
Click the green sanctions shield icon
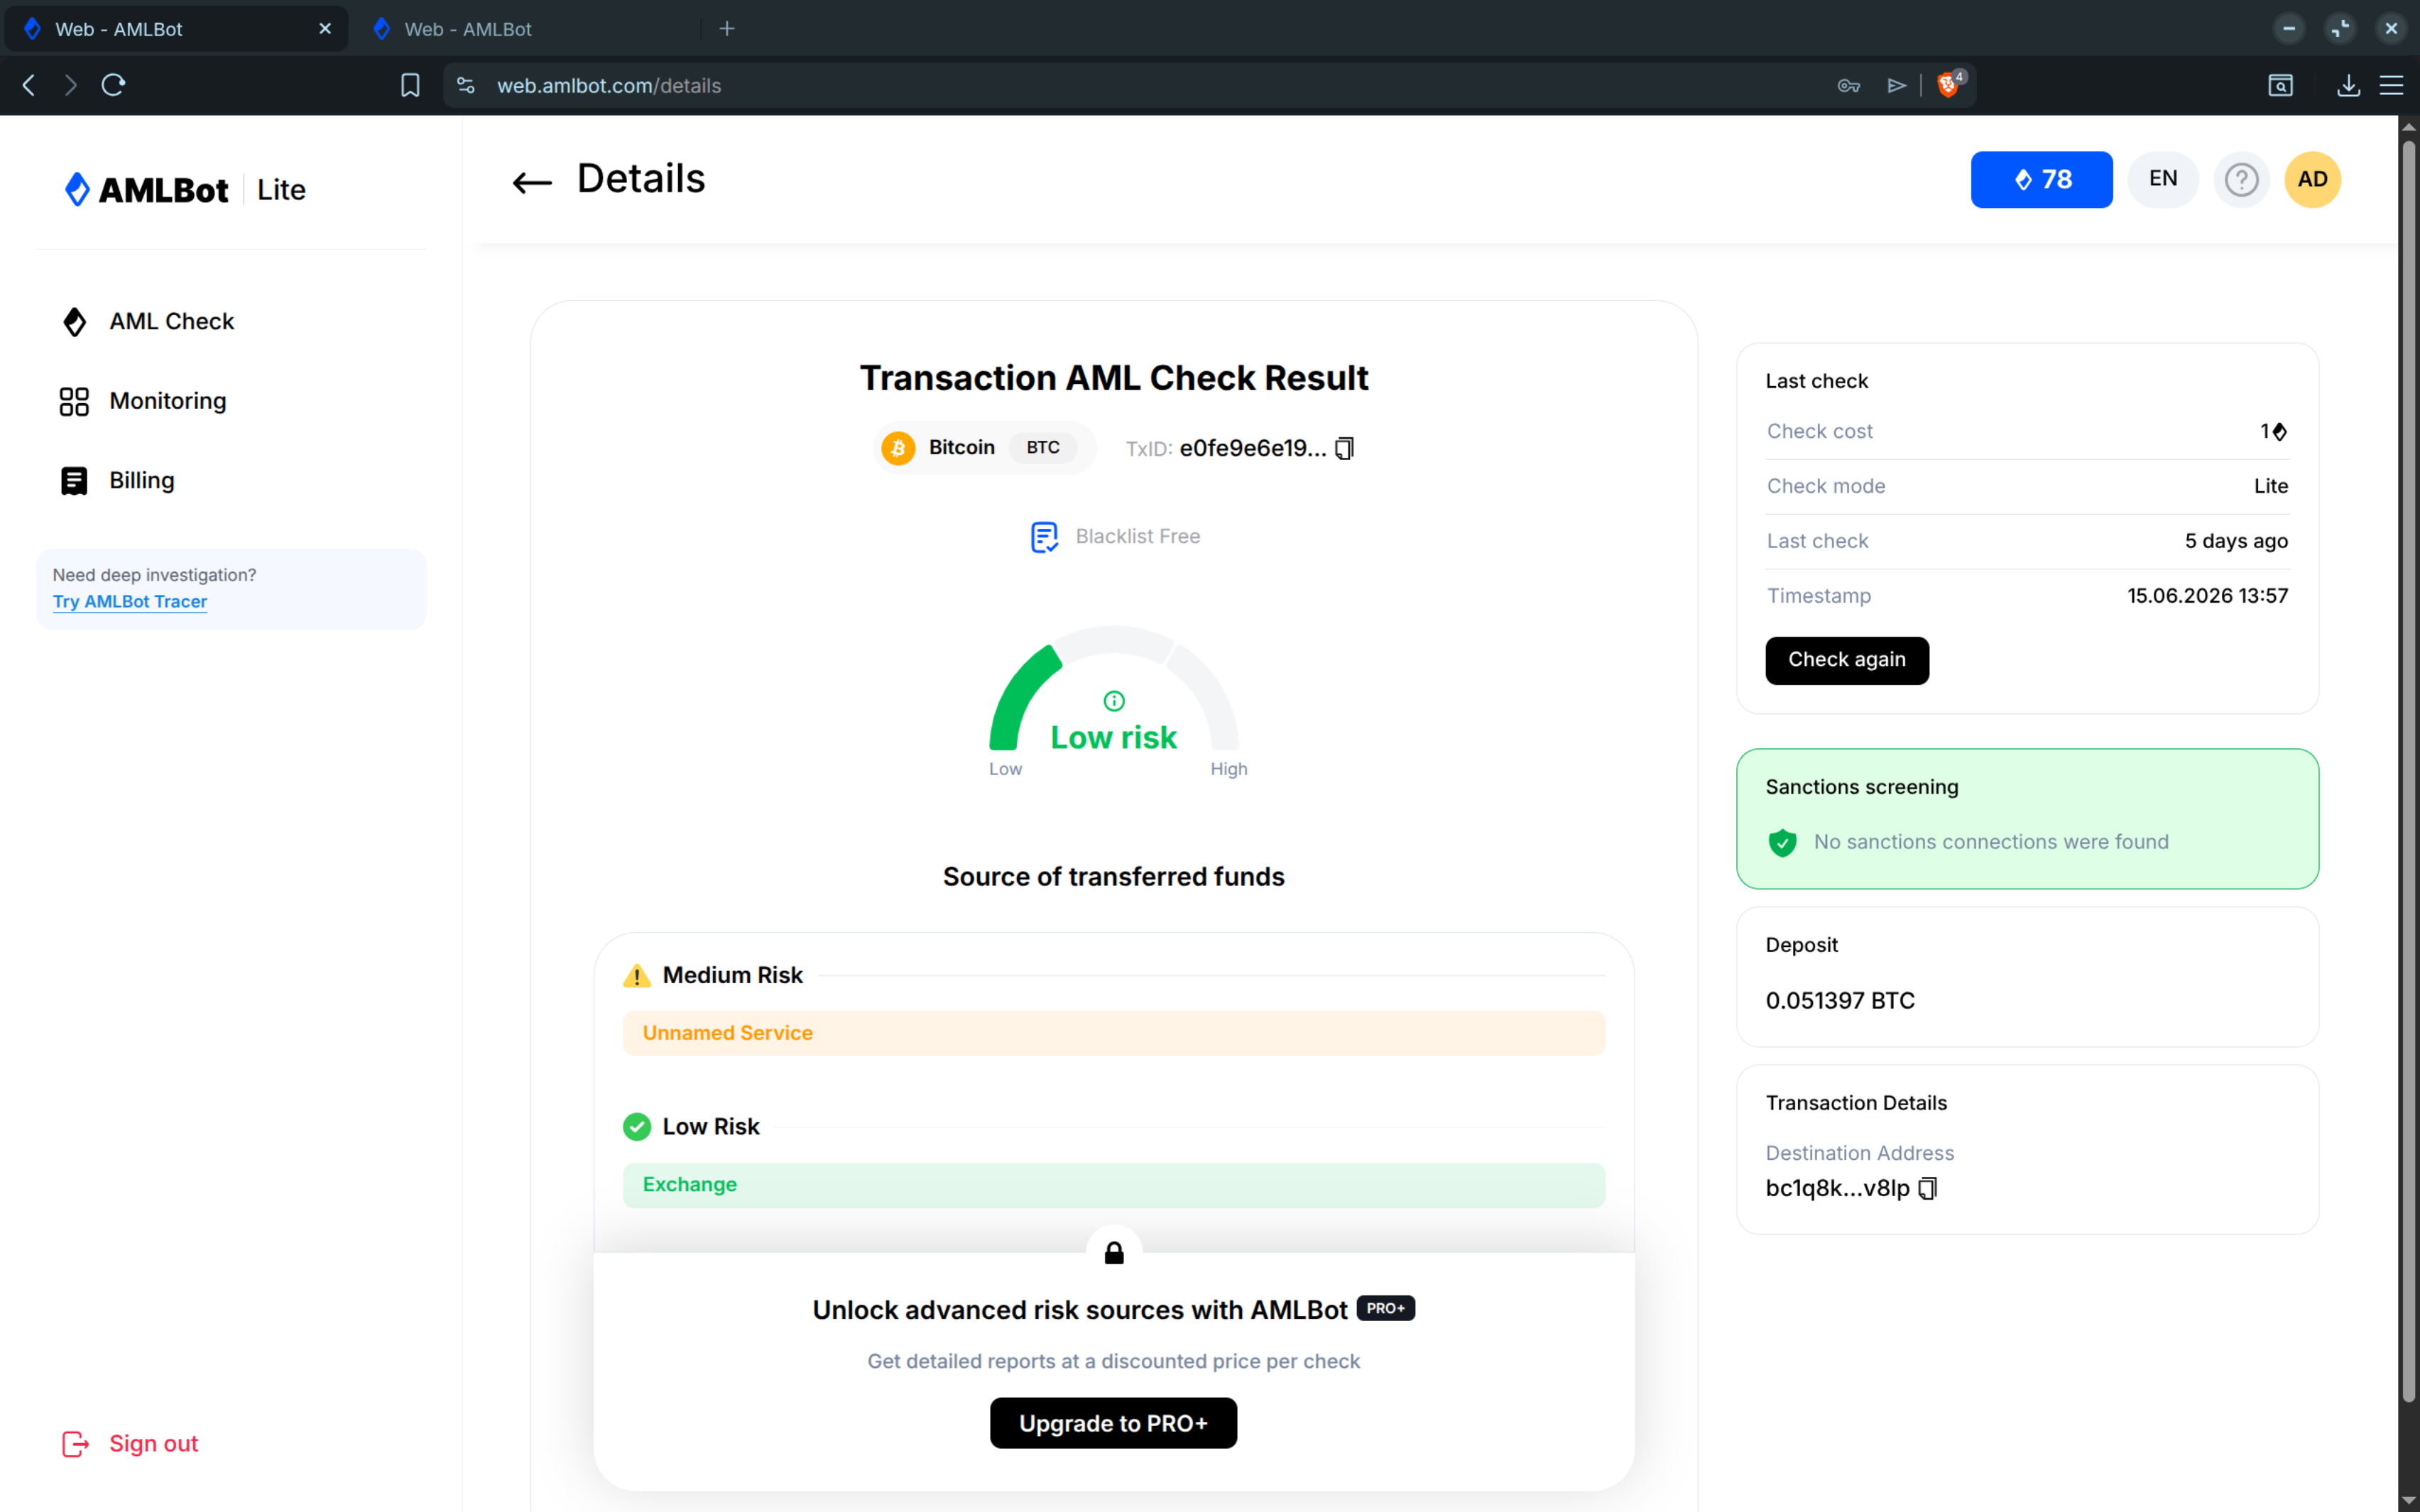pyautogui.click(x=1782, y=842)
